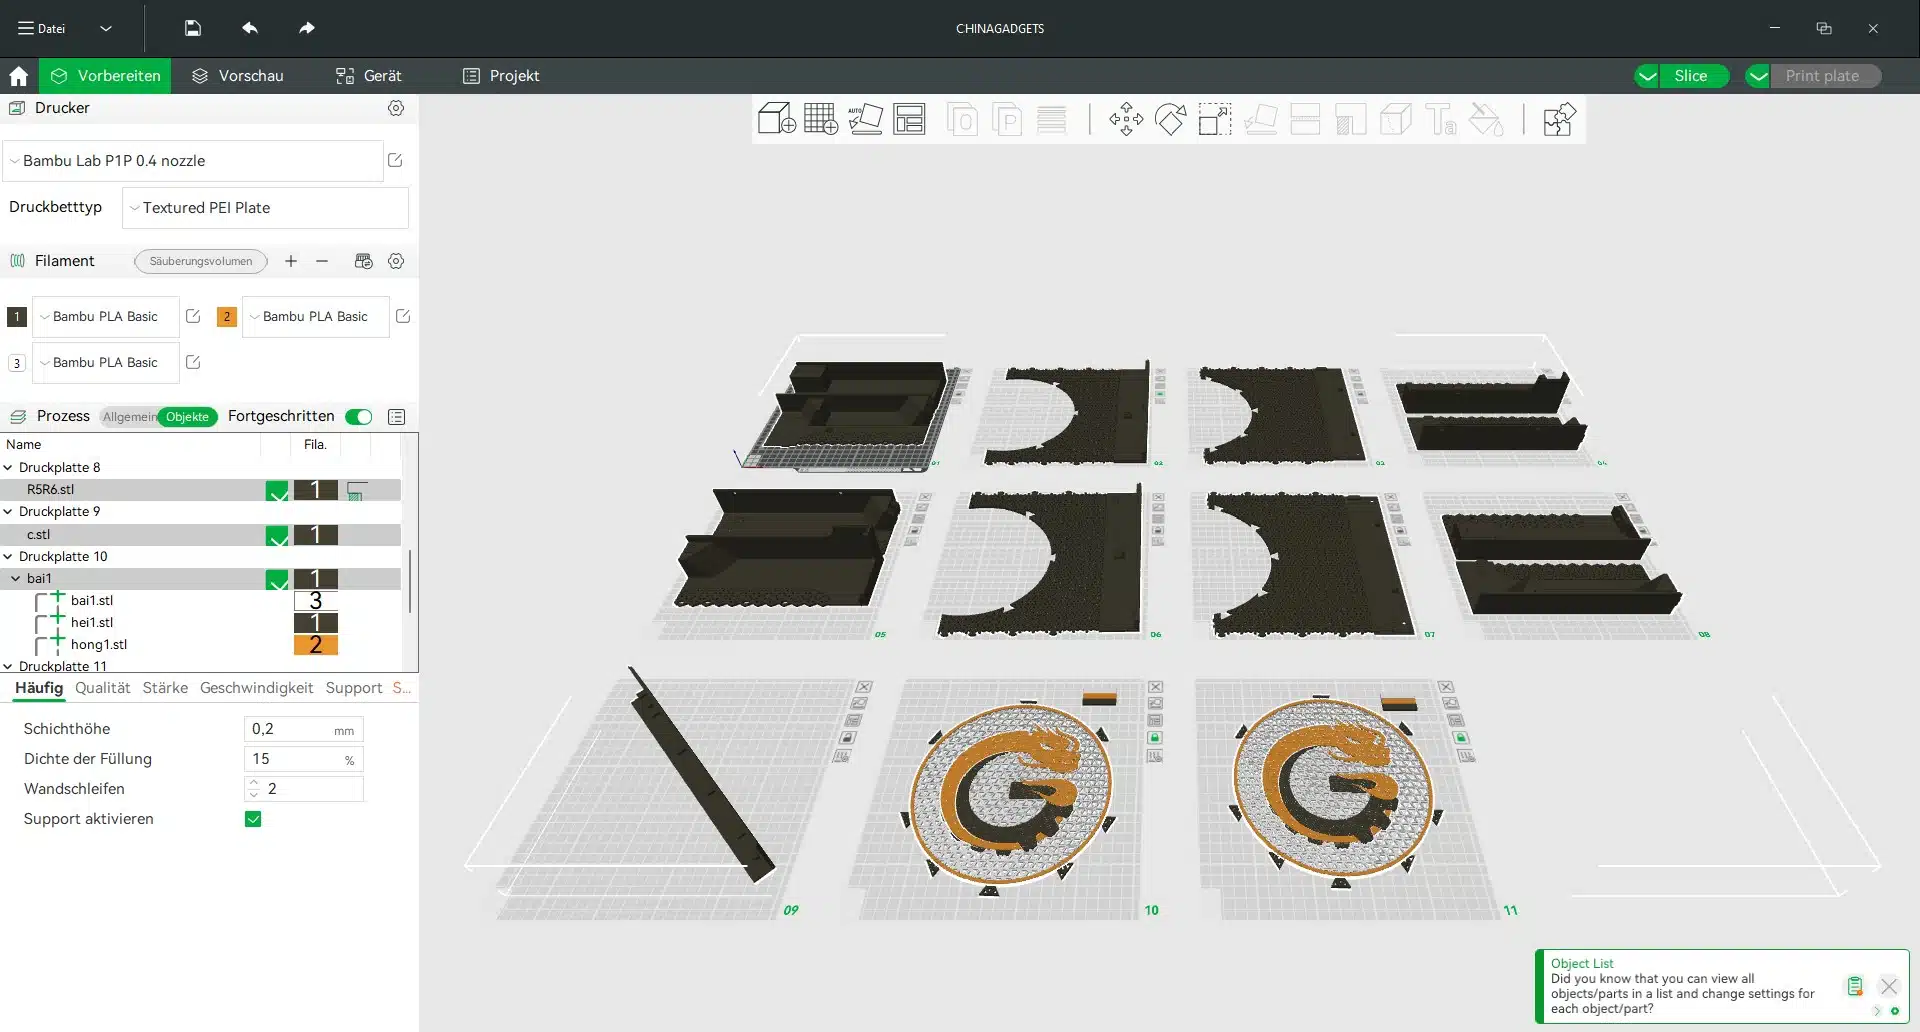Open filament 3 Bambu PLA Basic dropdown
Viewport: 1920px width, 1032px height.
click(106, 362)
